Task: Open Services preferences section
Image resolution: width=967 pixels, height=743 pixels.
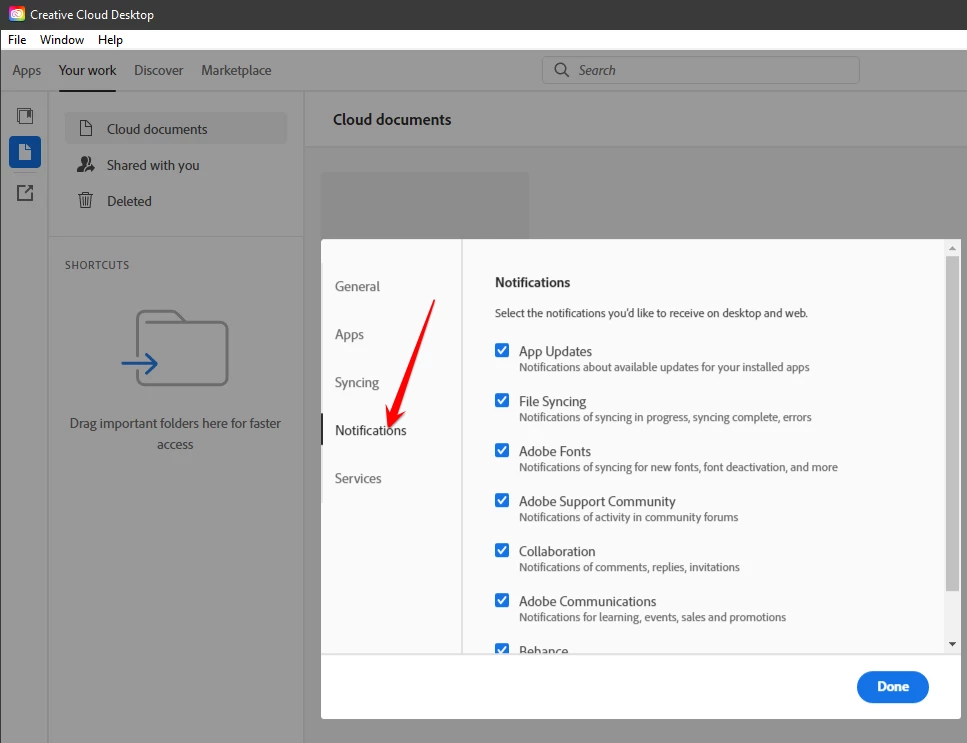Action: 358,478
